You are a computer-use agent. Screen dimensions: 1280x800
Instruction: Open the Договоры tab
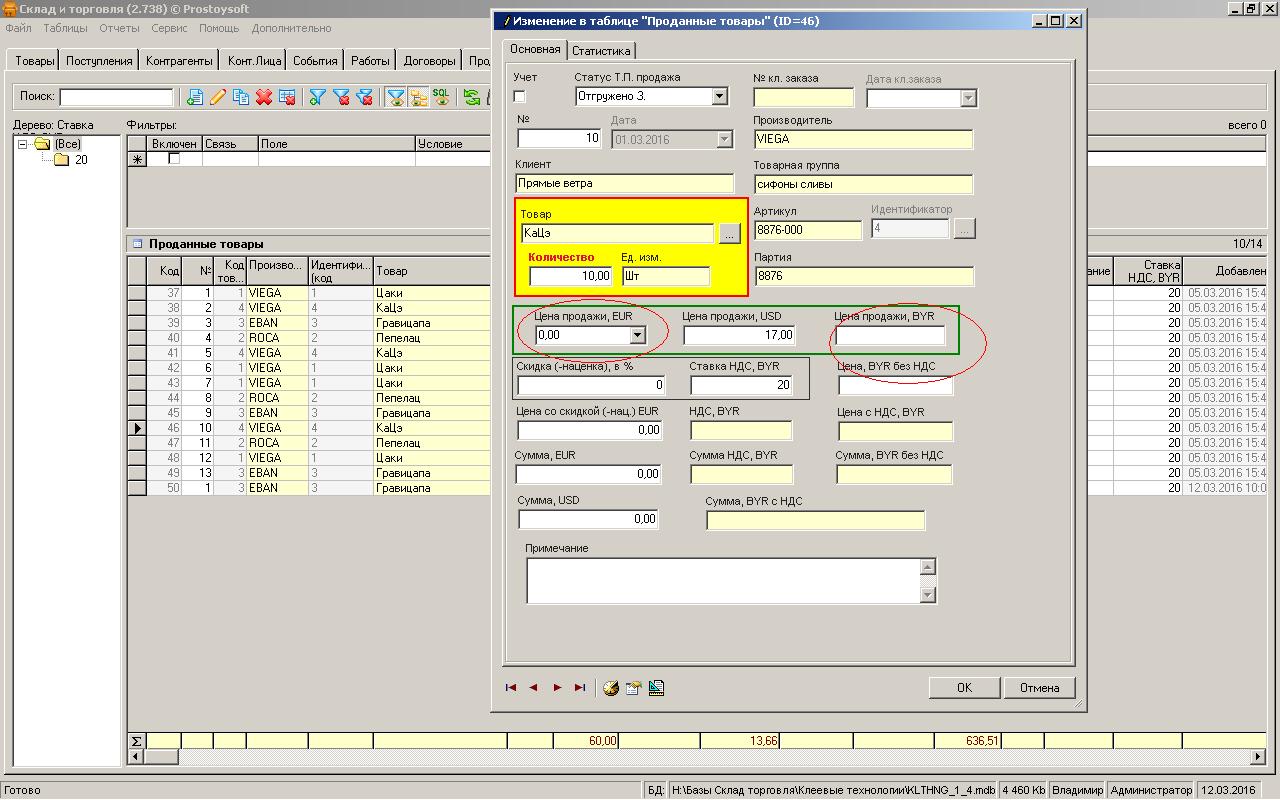point(430,61)
